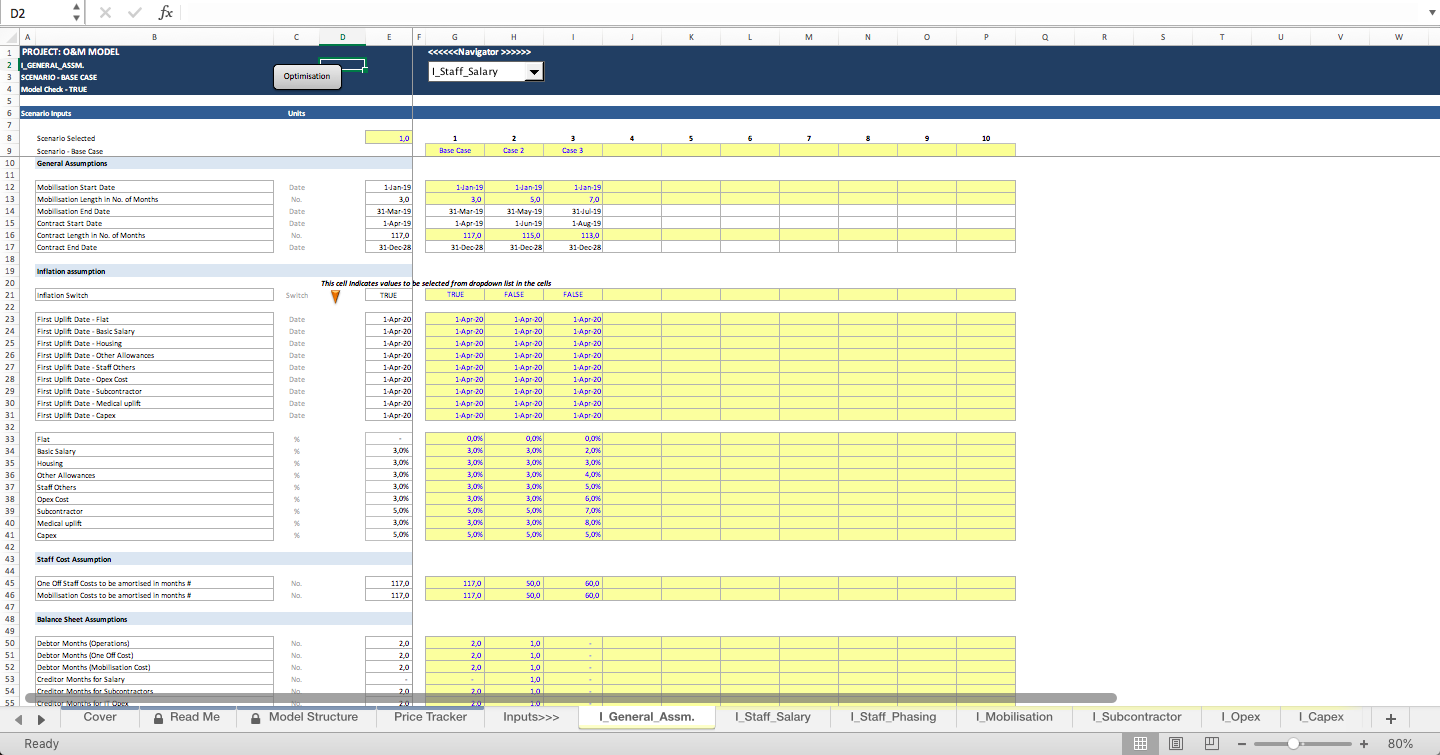This screenshot has height=755, width=1440.
Task: Click the Insert Function (fx) icon
Action: pos(165,13)
